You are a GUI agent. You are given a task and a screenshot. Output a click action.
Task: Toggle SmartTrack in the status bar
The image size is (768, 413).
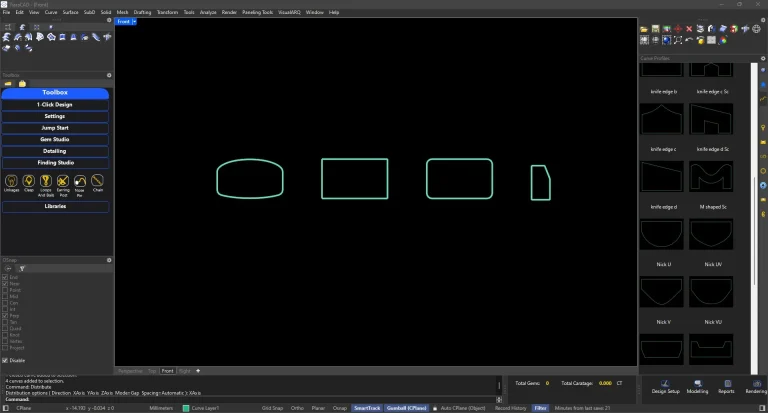tap(366, 408)
